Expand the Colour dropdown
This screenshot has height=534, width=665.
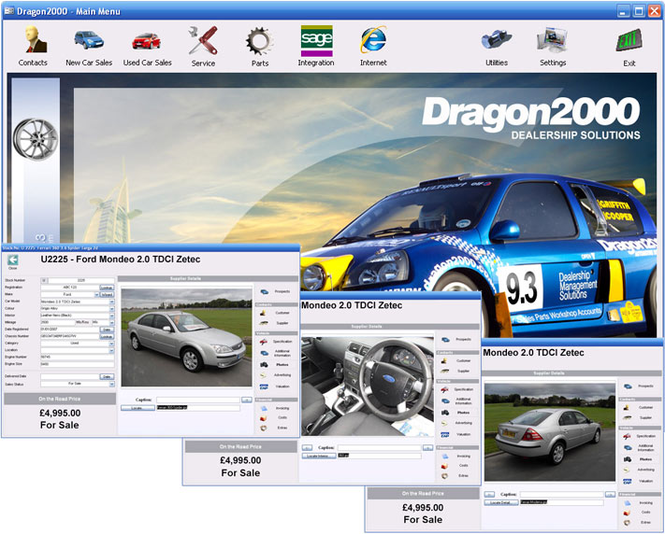point(112,308)
